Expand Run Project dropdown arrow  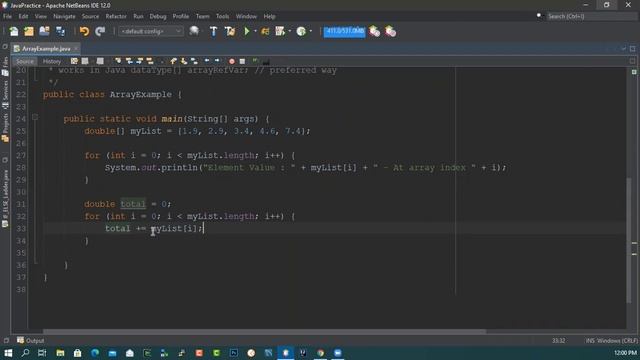[255, 31]
